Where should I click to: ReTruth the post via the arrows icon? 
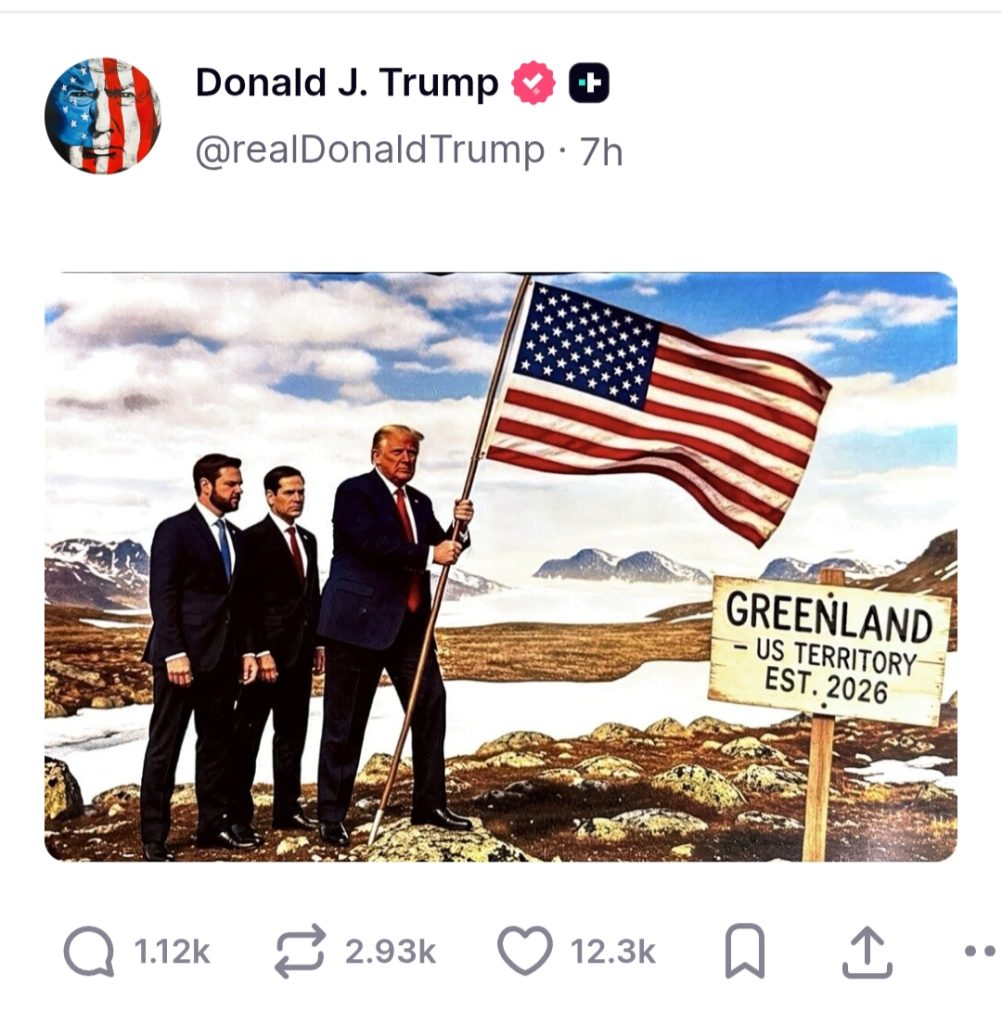300,951
